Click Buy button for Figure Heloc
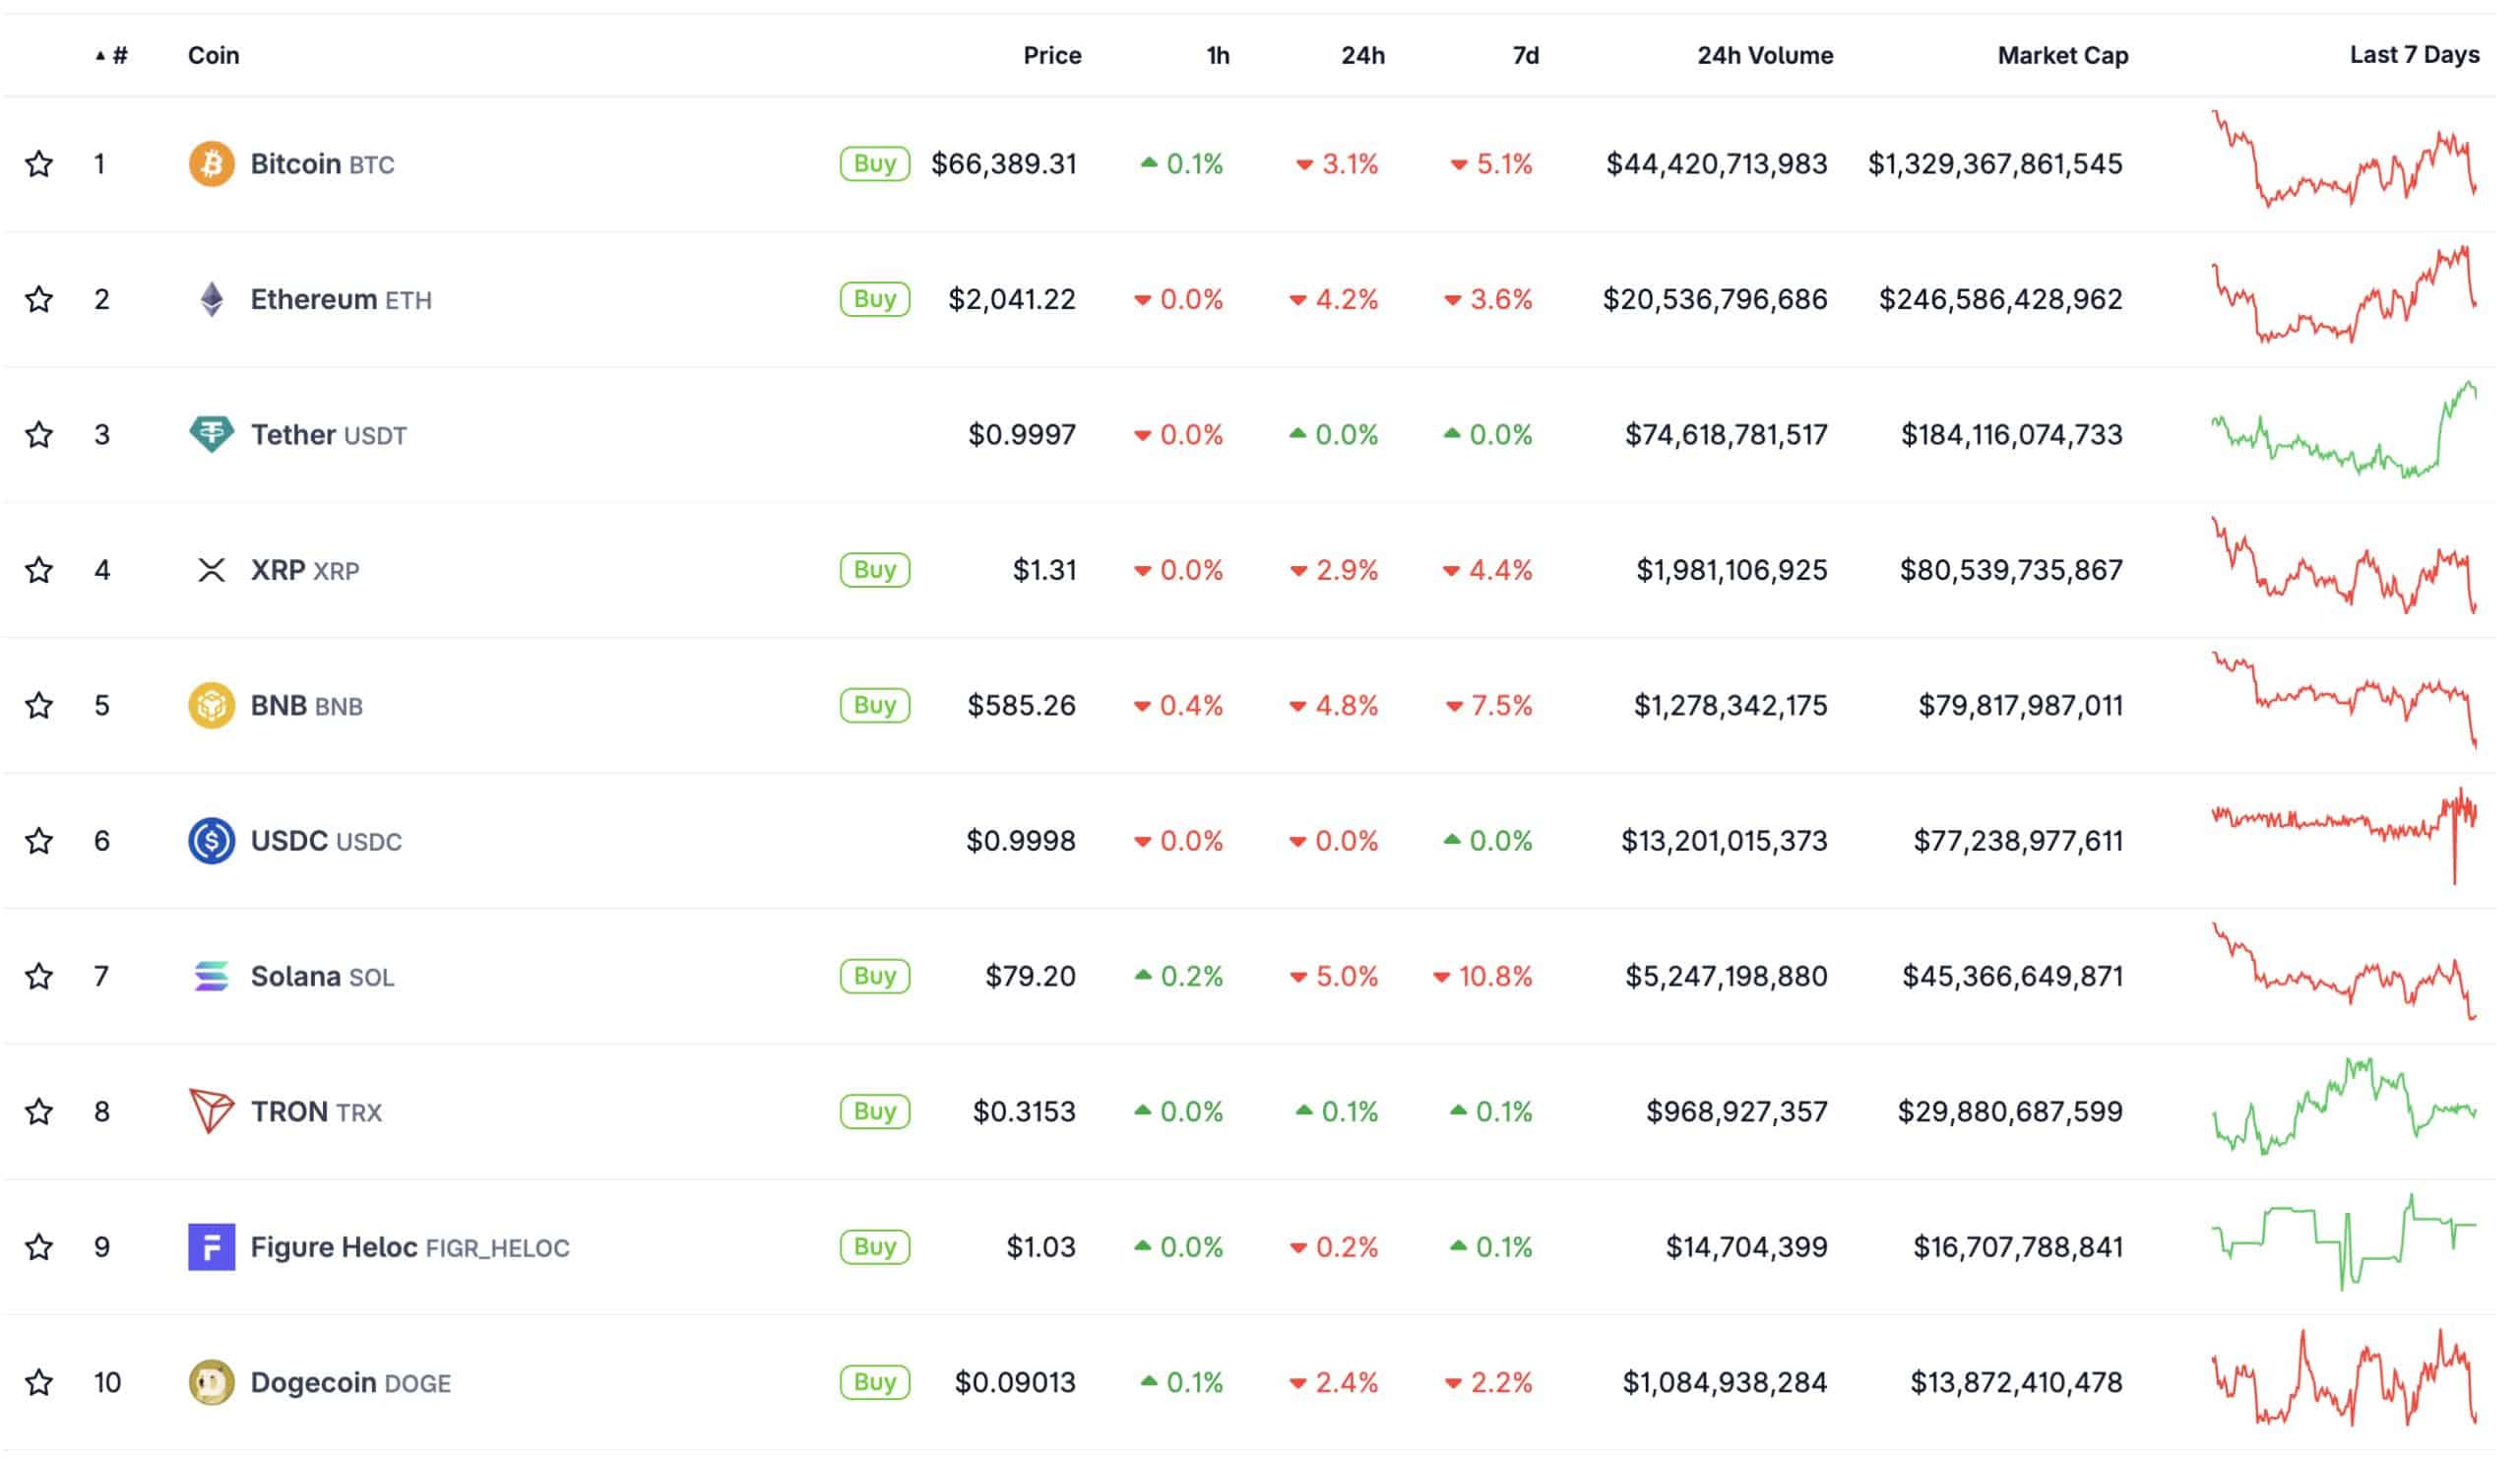 tap(876, 1248)
